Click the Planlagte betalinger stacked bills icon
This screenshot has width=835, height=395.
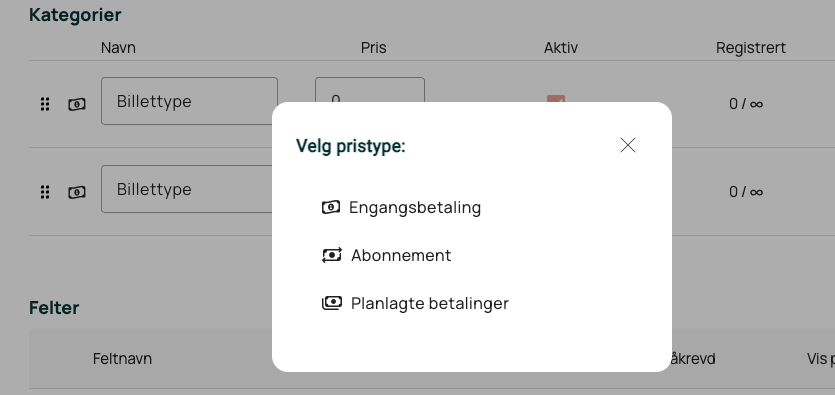coord(331,303)
